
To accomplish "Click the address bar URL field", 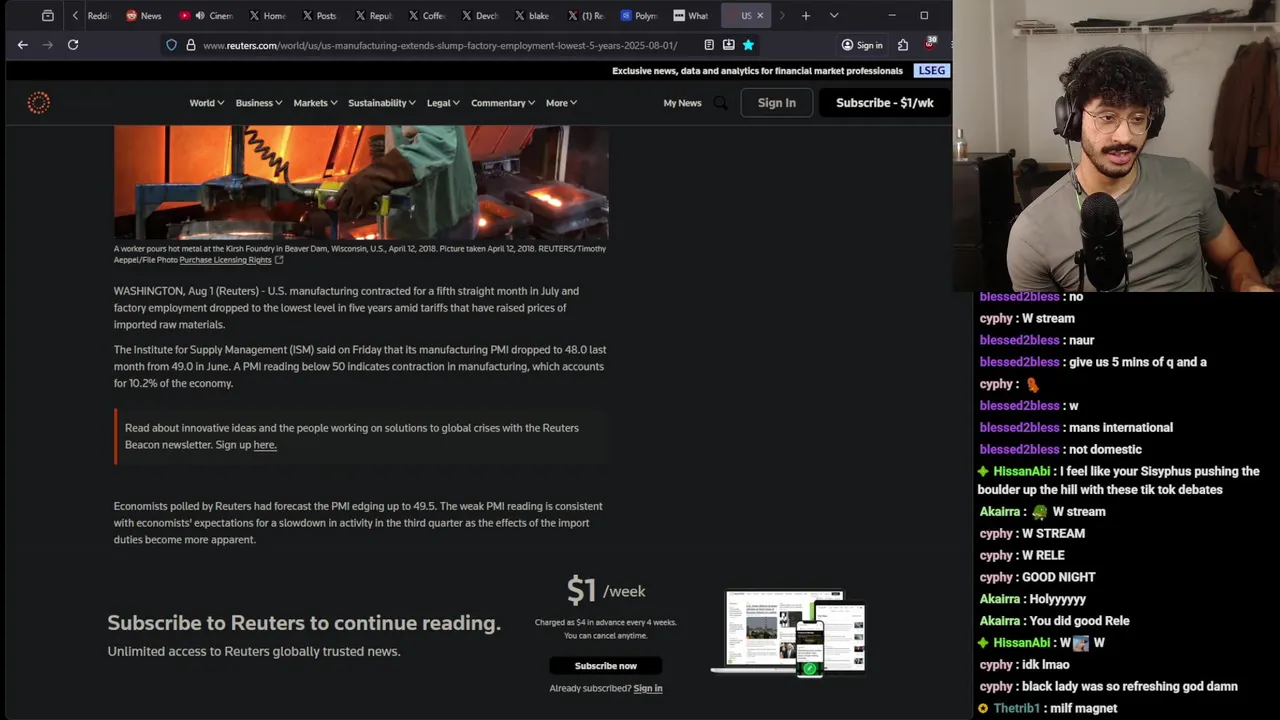I will pyautogui.click(x=440, y=45).
